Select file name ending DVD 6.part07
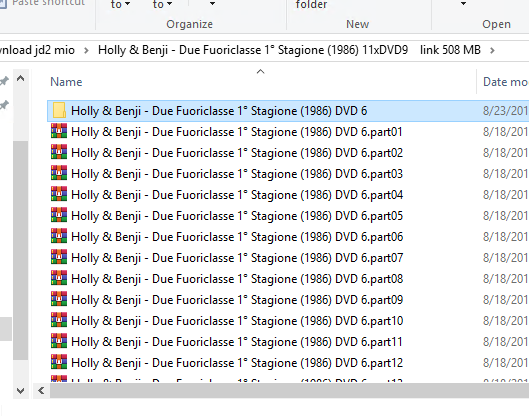This screenshot has width=529, height=416. pyautogui.click(x=237, y=258)
